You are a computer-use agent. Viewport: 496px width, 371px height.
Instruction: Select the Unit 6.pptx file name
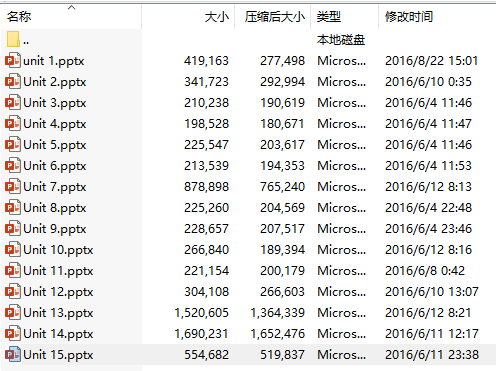point(55,166)
